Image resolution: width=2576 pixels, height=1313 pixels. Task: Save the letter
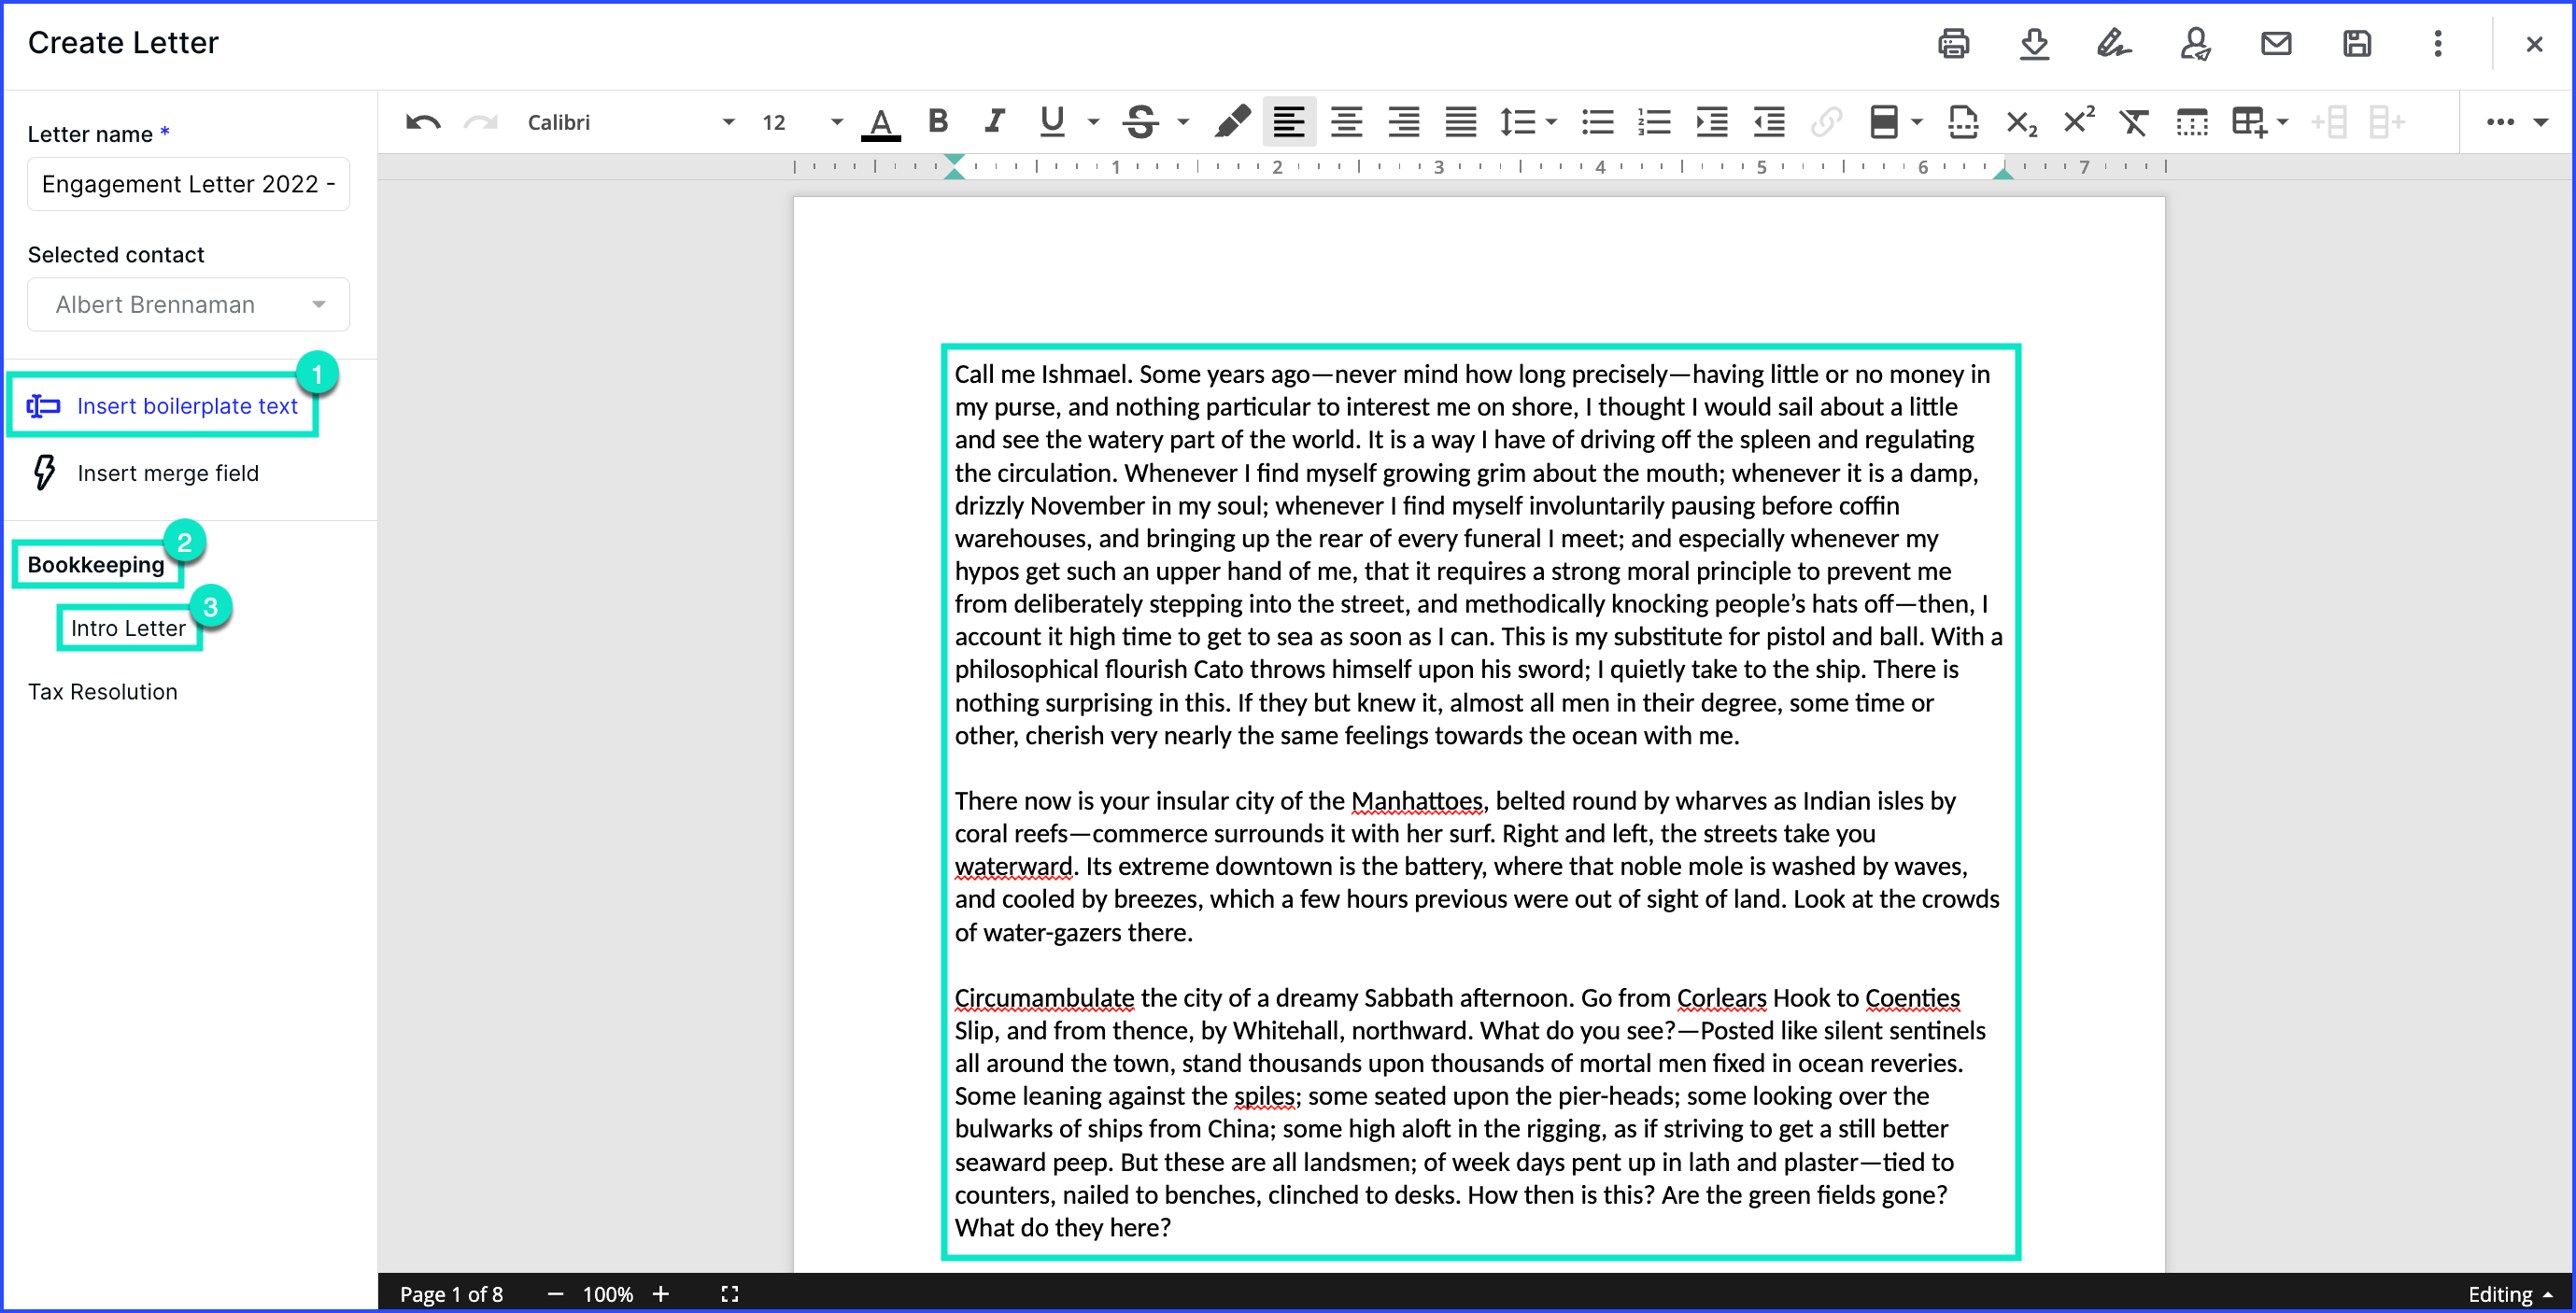(x=2357, y=44)
